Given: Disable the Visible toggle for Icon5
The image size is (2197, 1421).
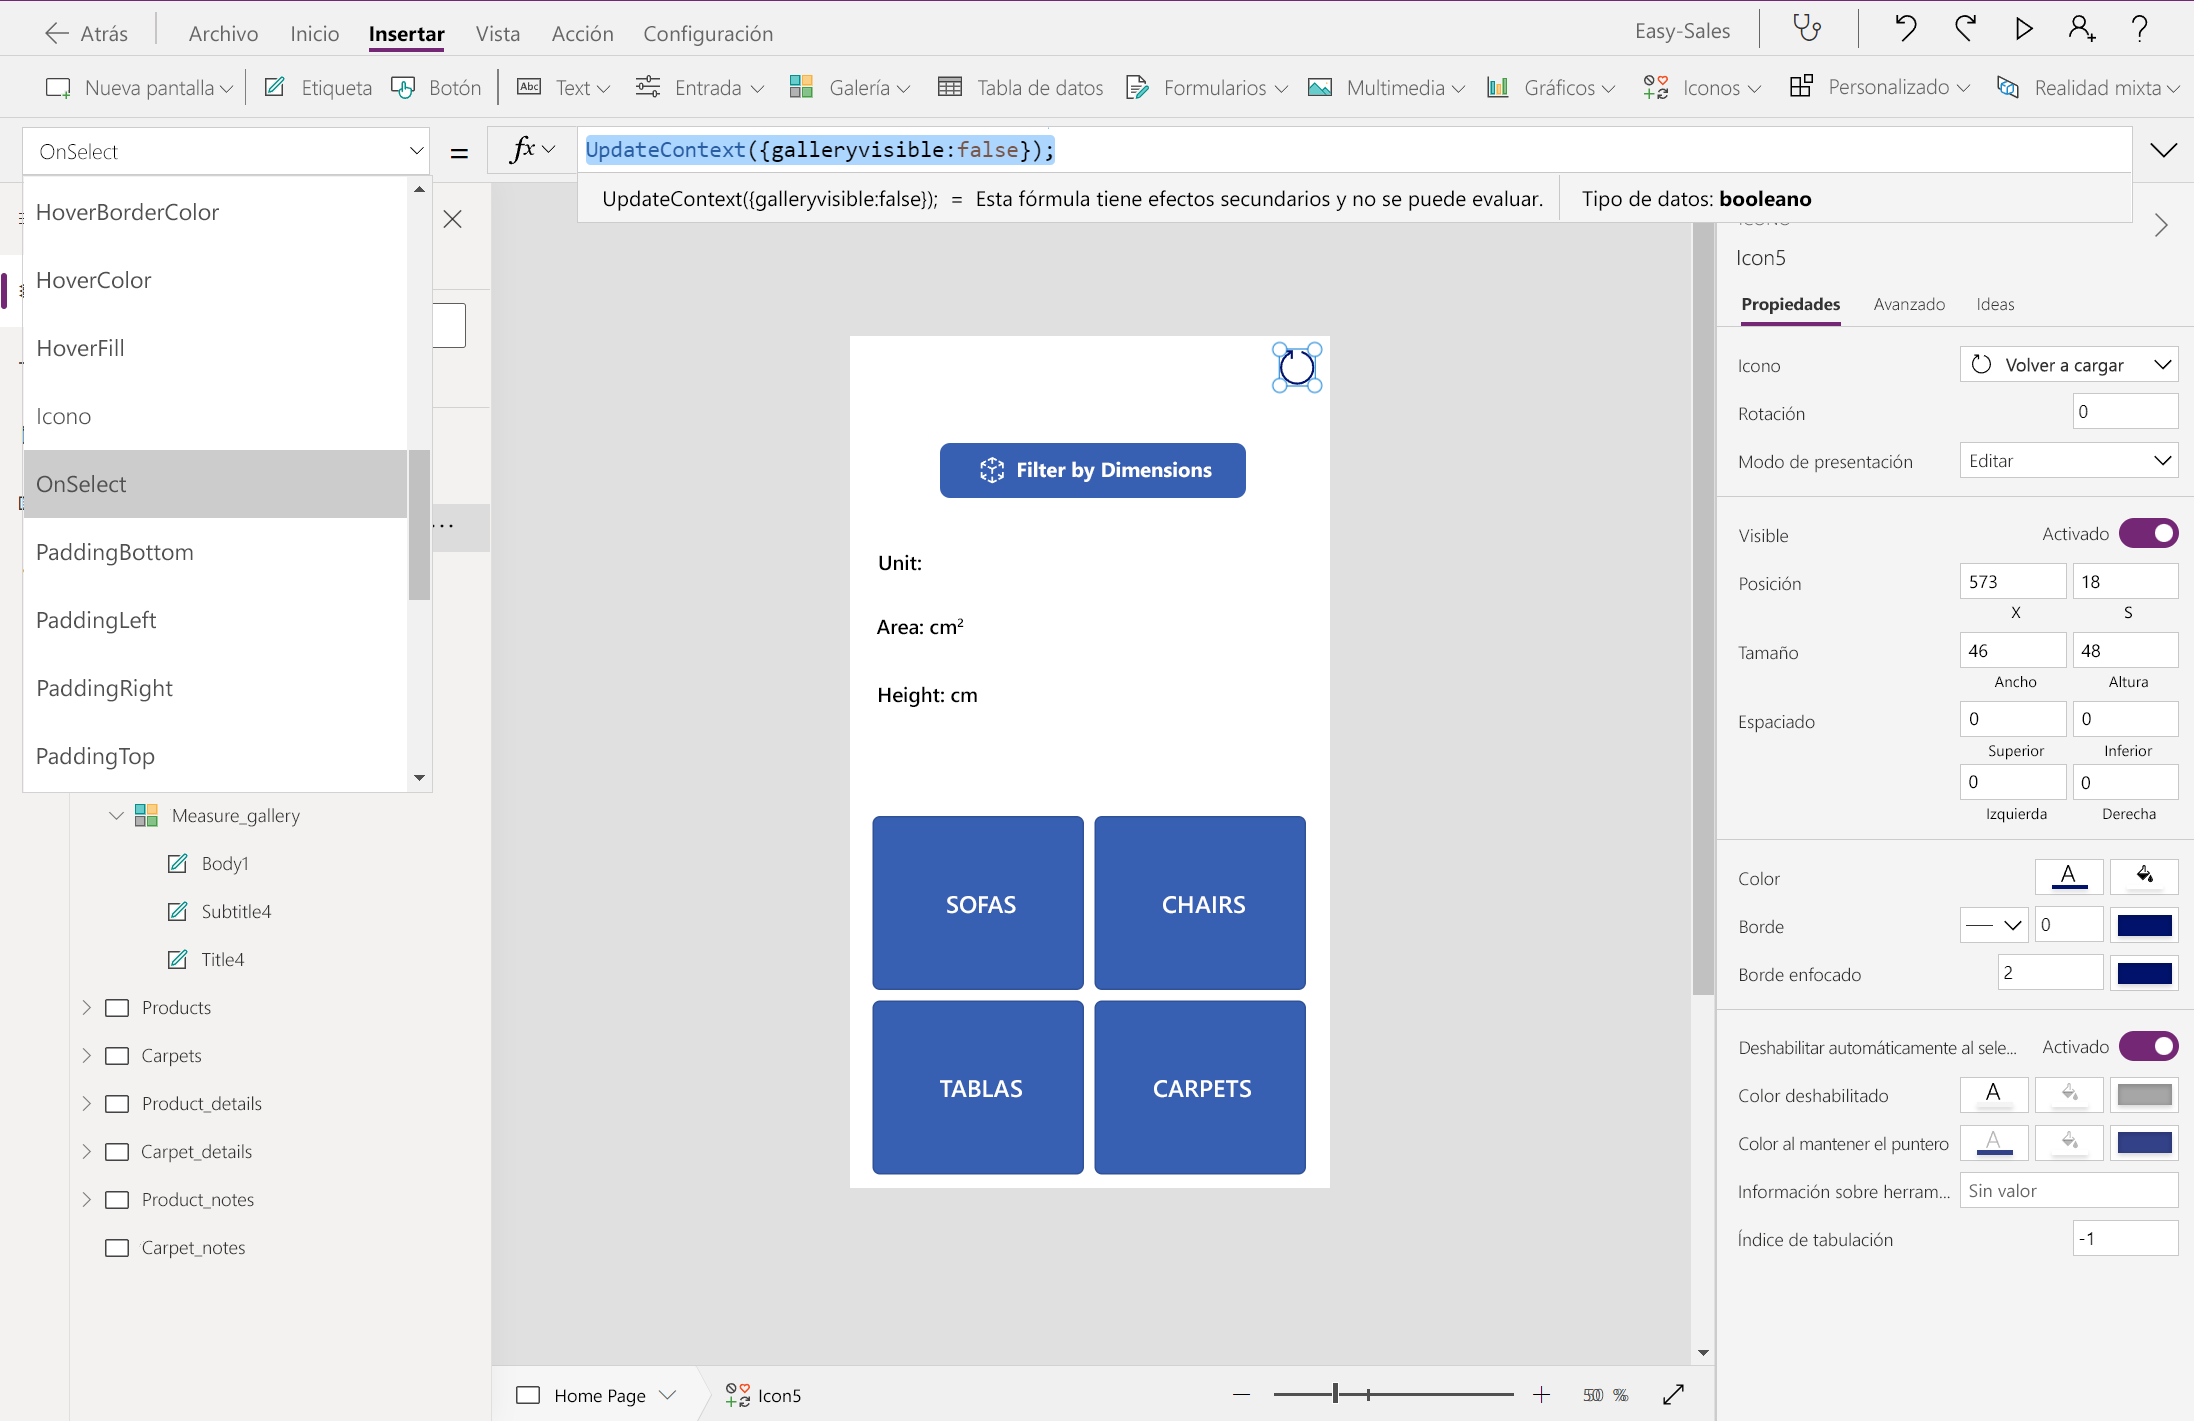Looking at the screenshot, I should (2150, 533).
